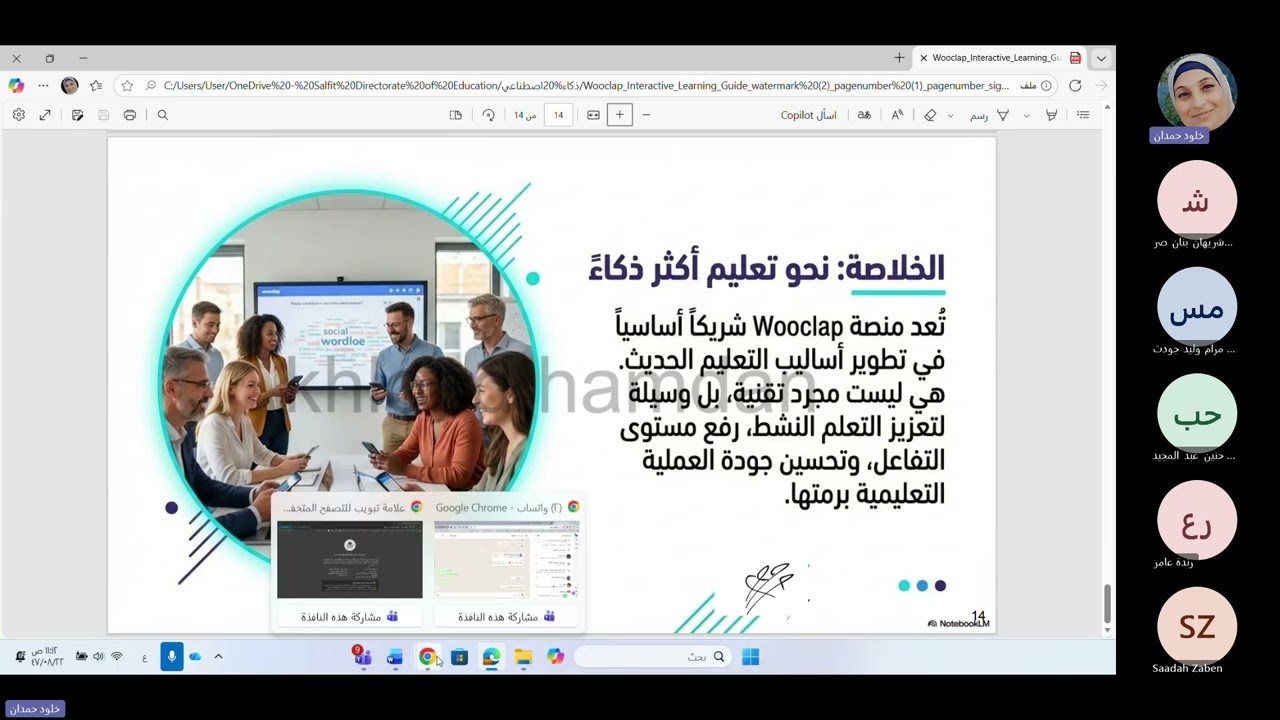Open Windows Start menu
Screen dimensions: 1280x720
click(750, 657)
